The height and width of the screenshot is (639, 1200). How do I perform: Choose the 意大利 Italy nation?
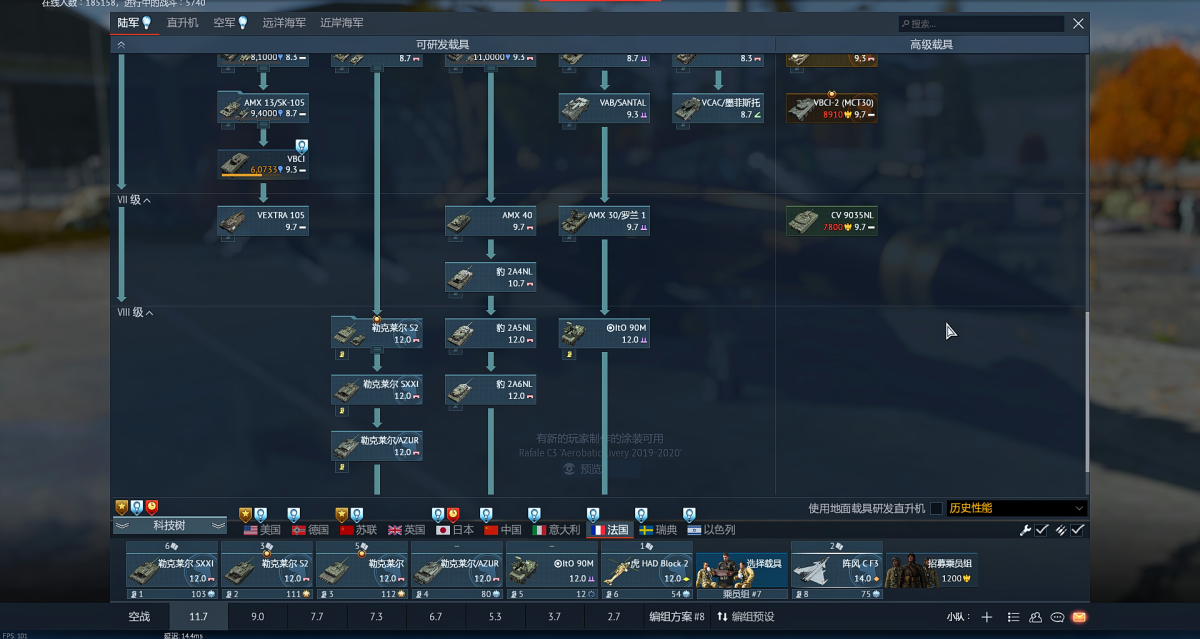pyautogui.click(x=556, y=530)
